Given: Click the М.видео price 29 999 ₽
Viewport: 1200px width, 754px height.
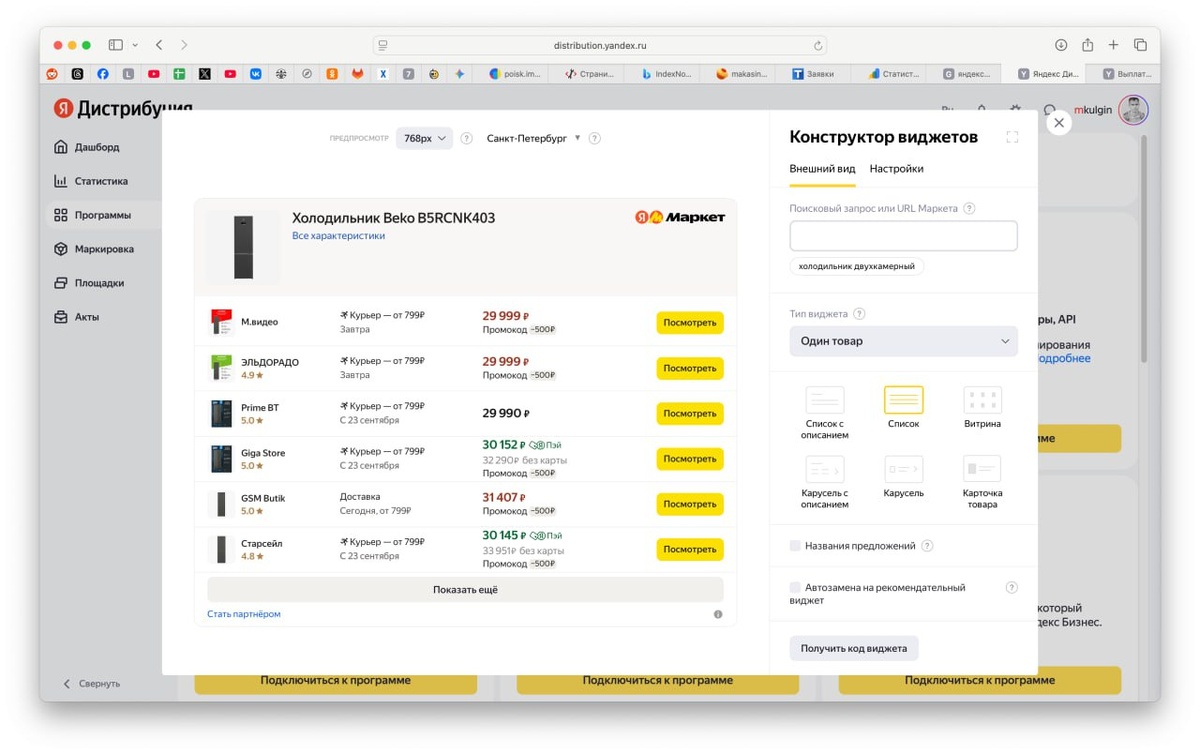Looking at the screenshot, I should point(506,316).
